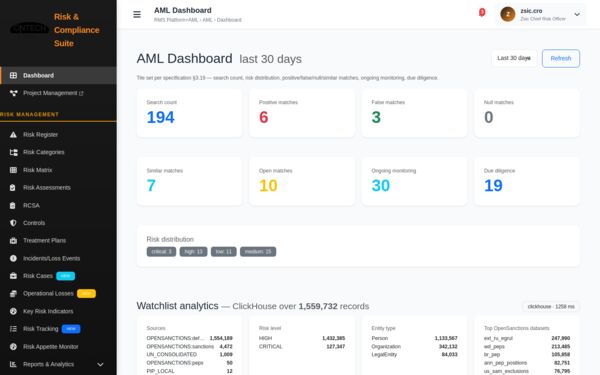Screen dimensions: 600x375
Task: Click the Ongoing monitoring 30 value
Action: click(x=381, y=186)
